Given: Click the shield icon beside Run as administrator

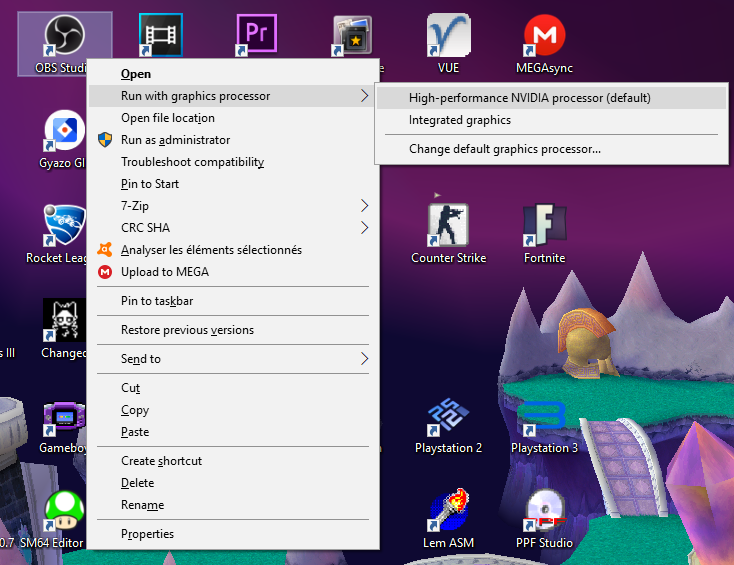Looking at the screenshot, I should click(105, 139).
